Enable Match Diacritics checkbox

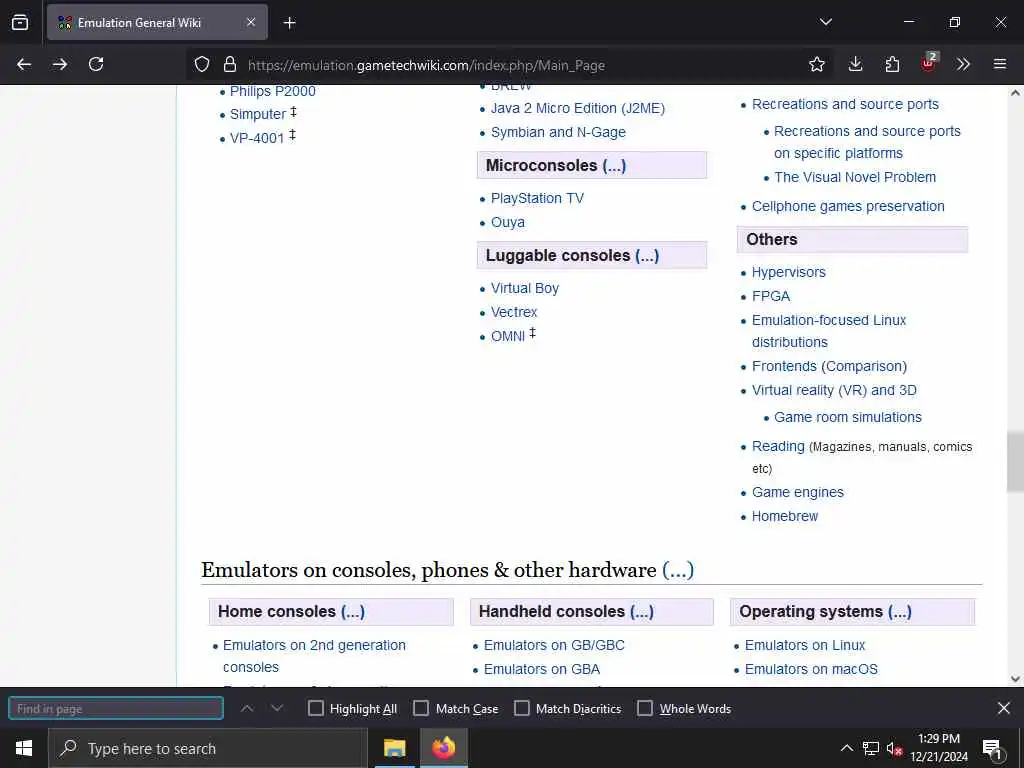[522, 708]
